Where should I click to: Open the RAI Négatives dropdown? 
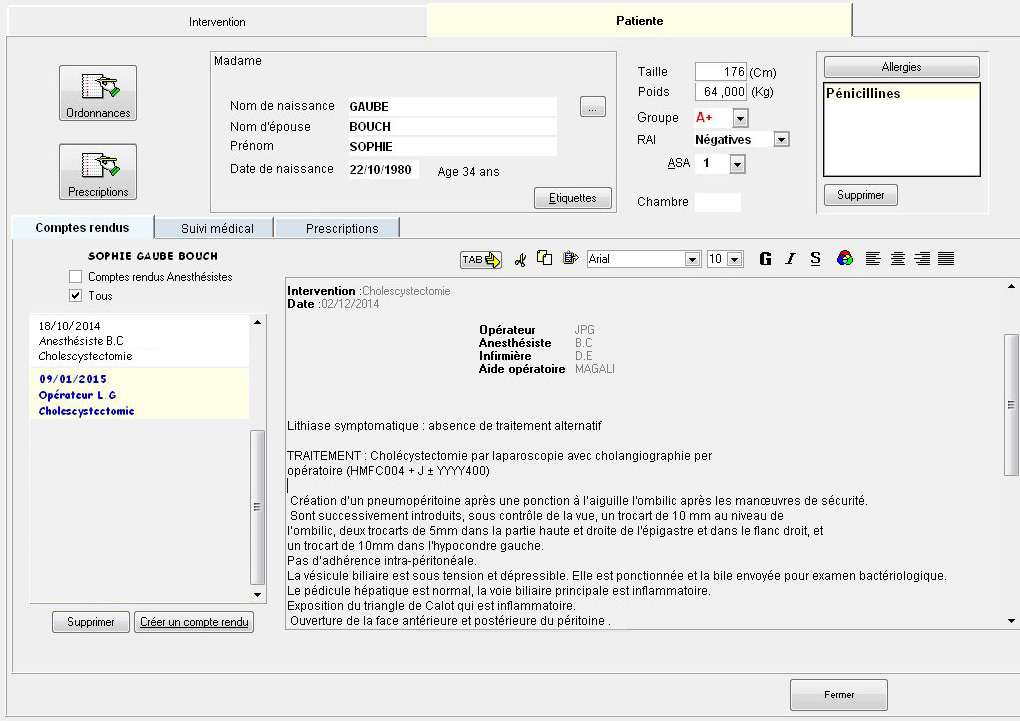pyautogui.click(x=781, y=139)
